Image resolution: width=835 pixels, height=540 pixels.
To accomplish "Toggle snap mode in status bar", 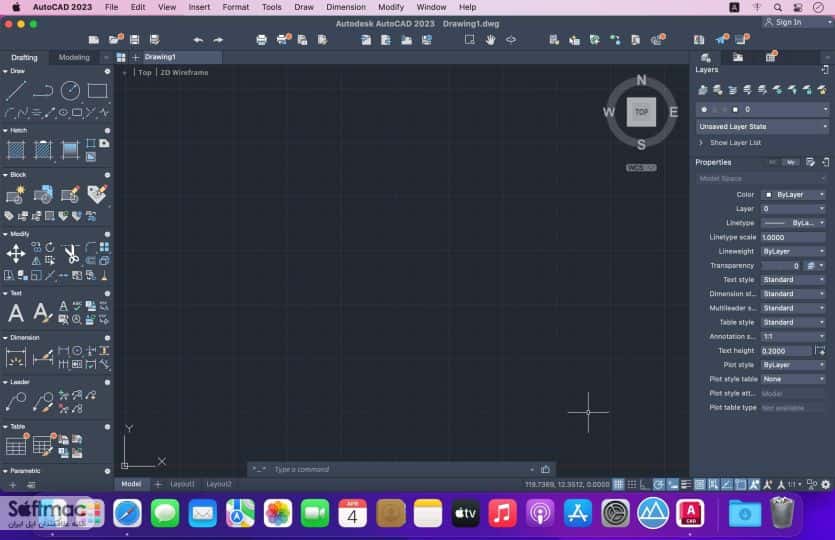I will tap(632, 485).
